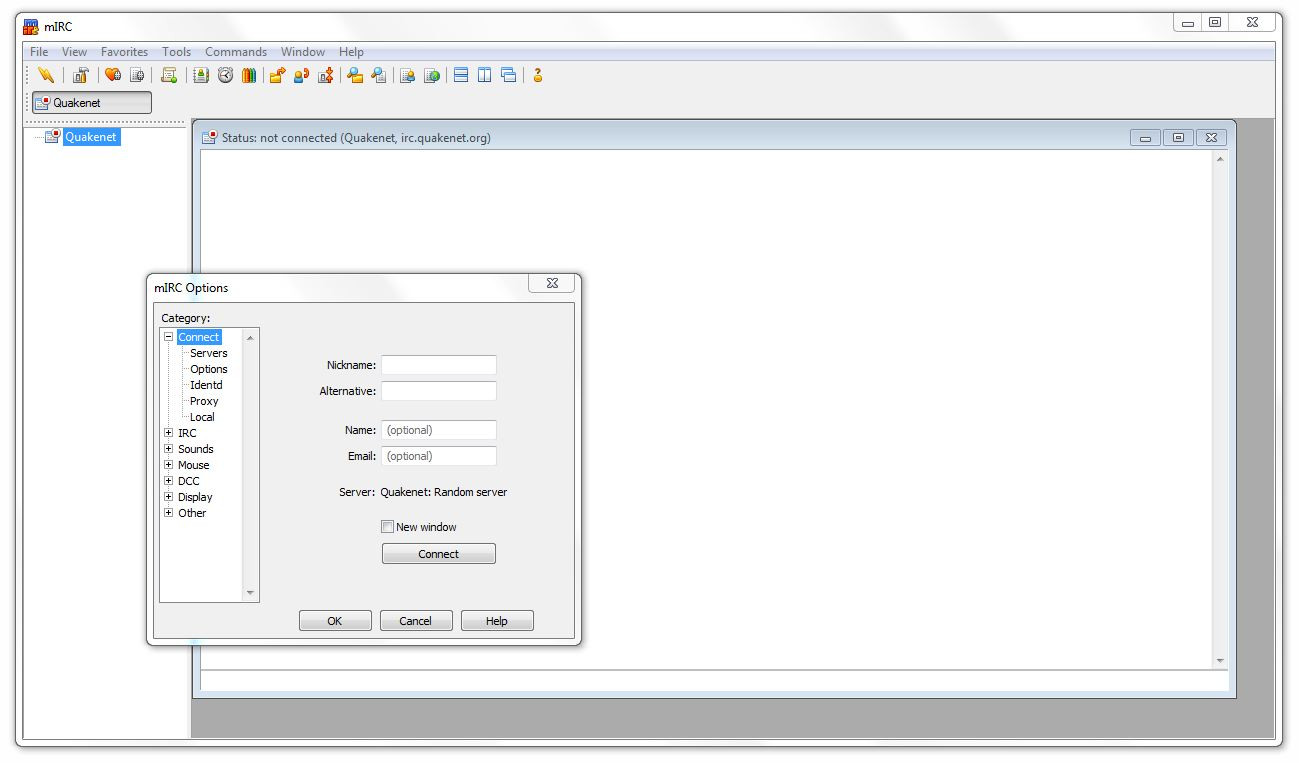
Task: Expand the DCC category
Action: coord(169,481)
